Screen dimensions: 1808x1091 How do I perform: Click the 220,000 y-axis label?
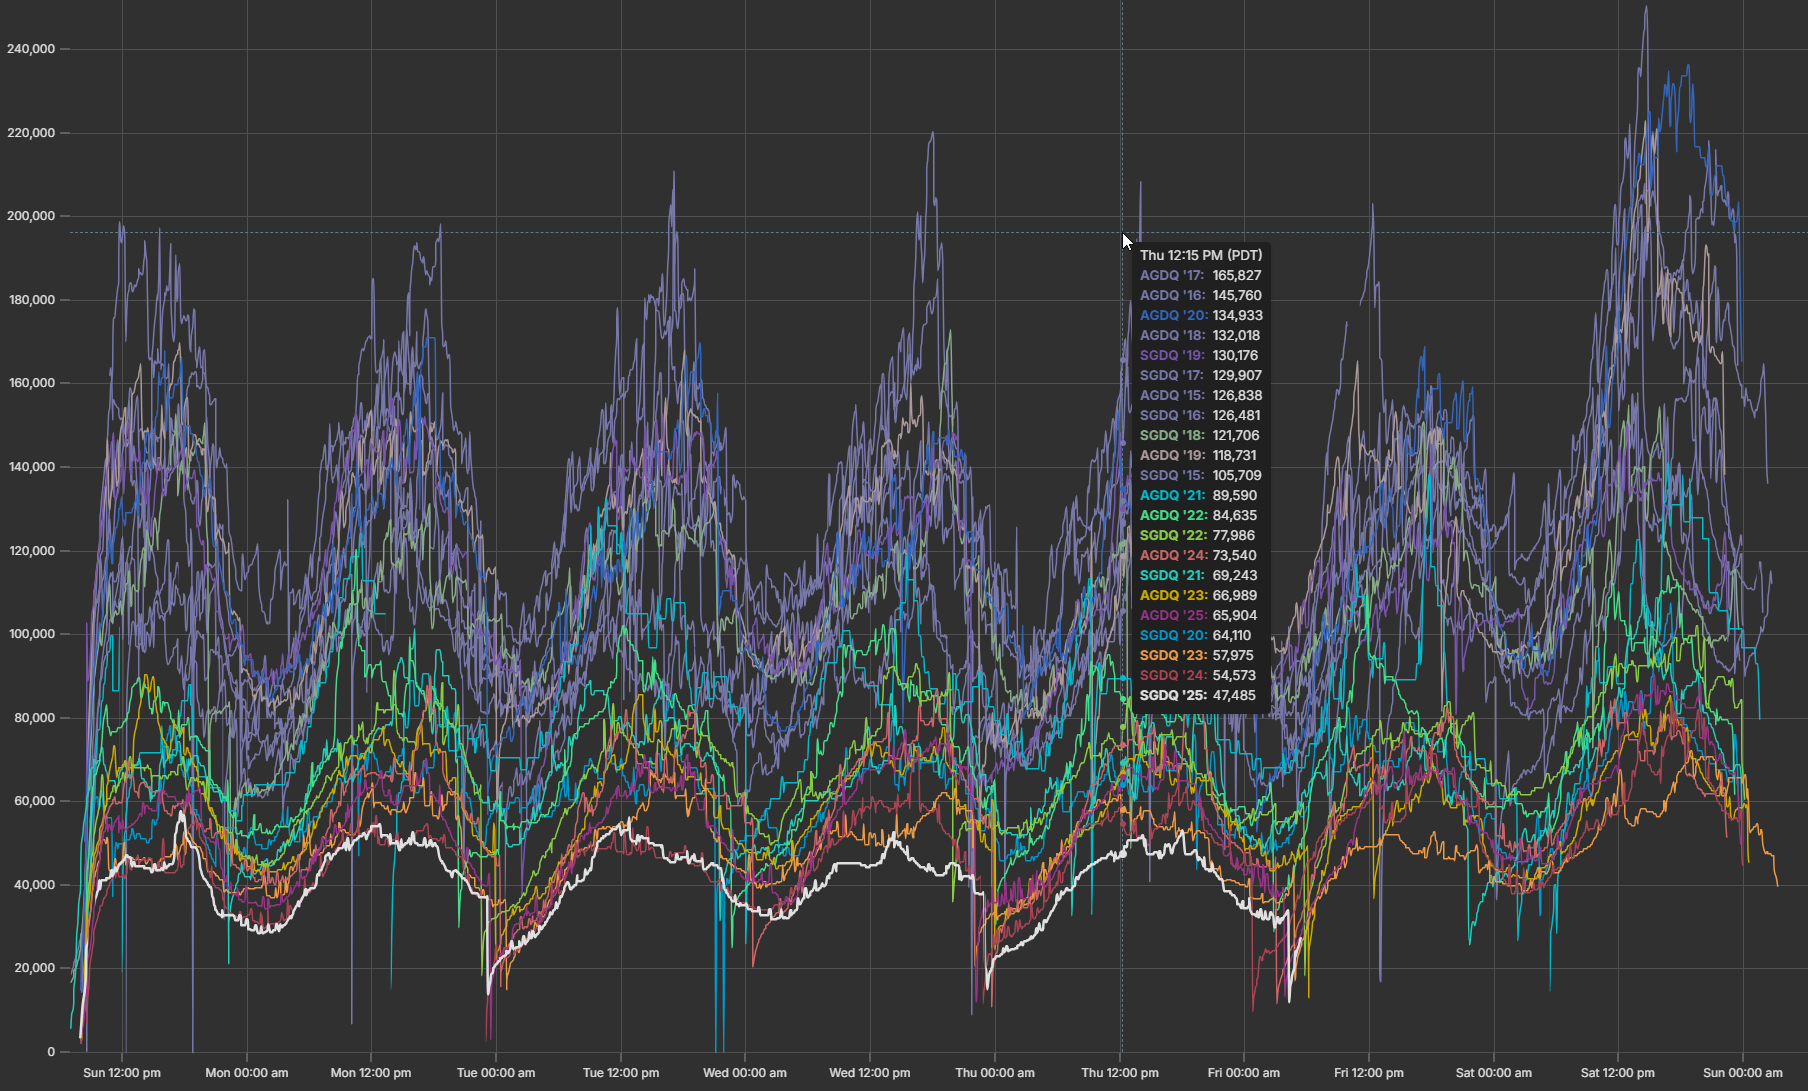31,132
